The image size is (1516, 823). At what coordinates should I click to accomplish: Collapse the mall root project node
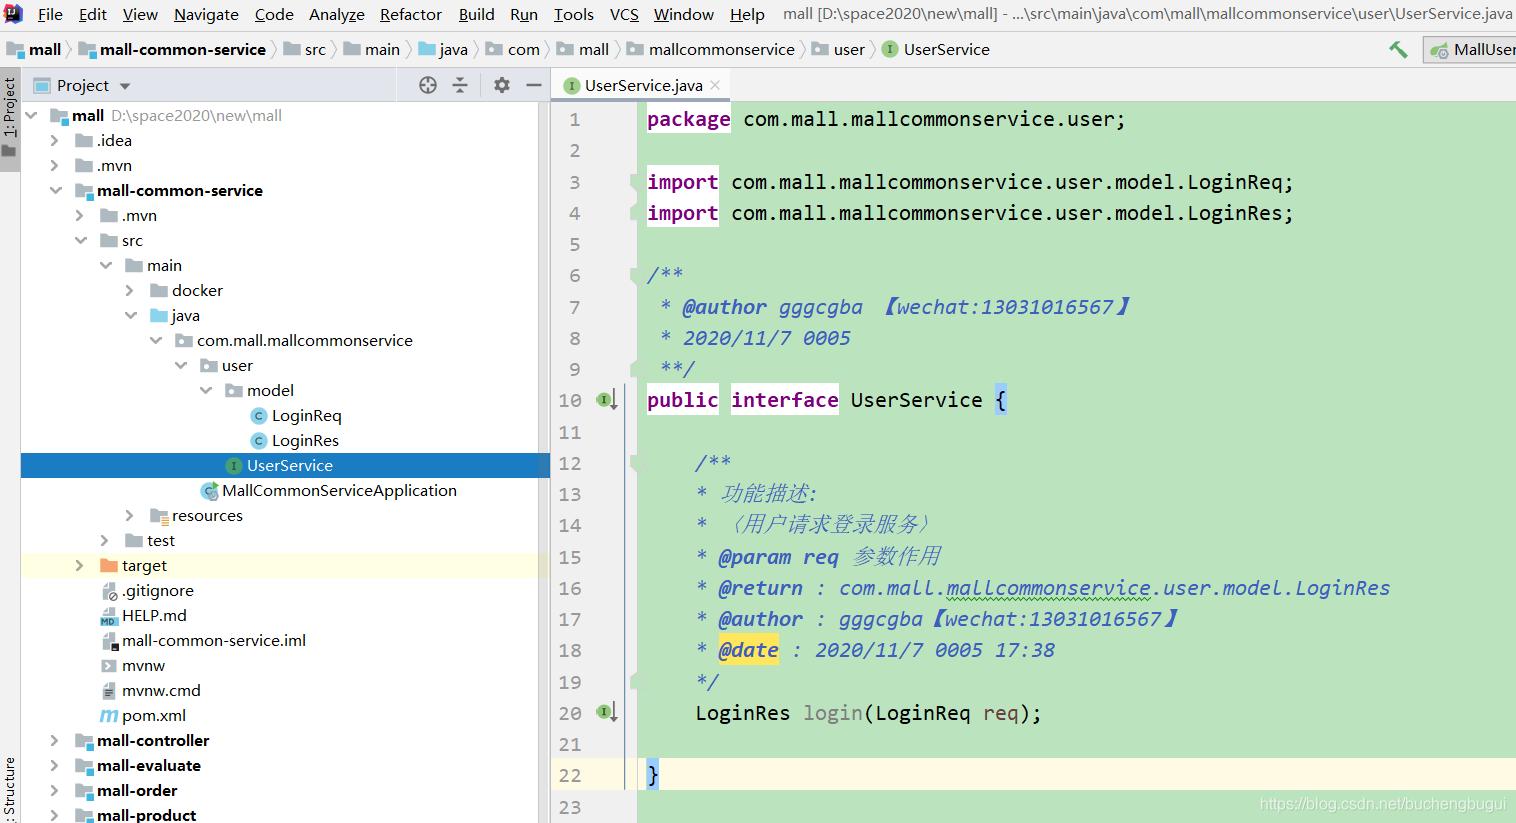(x=31, y=115)
